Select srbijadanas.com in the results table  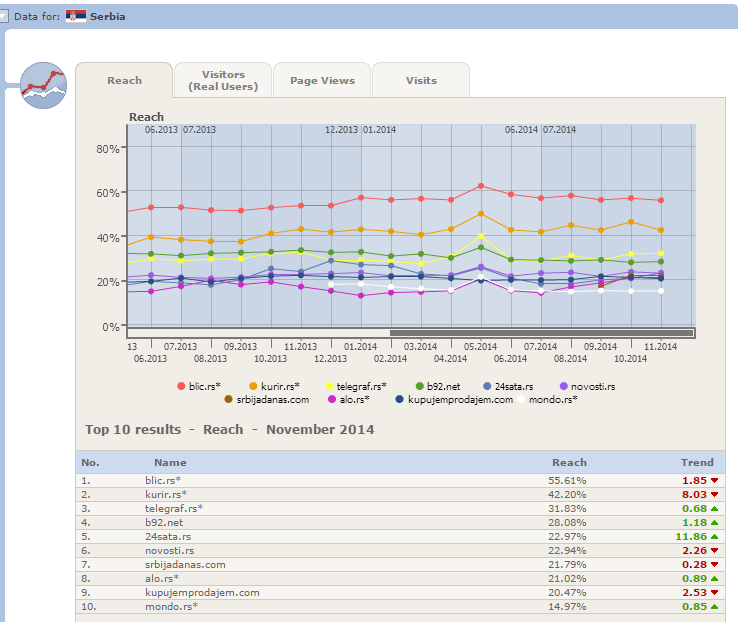pyautogui.click(x=185, y=564)
